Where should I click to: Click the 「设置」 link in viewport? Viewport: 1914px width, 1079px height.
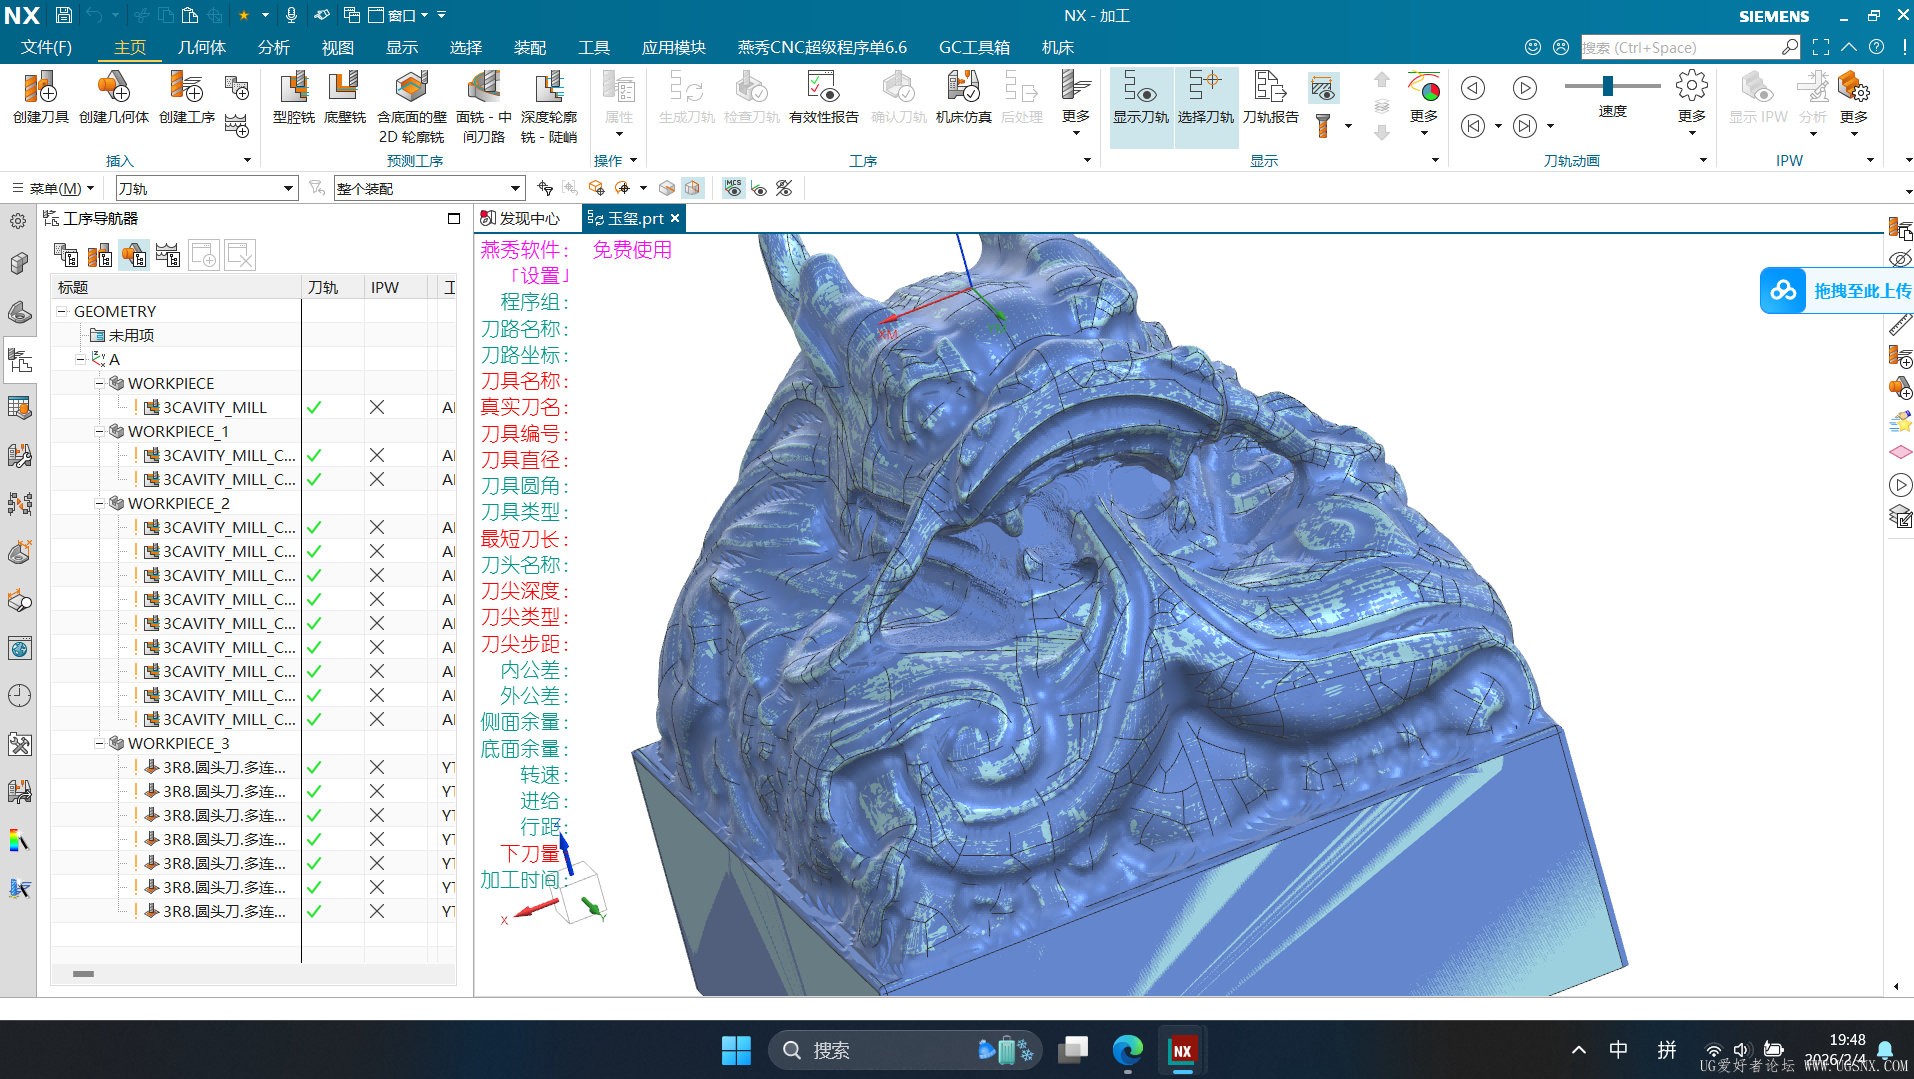(x=540, y=276)
